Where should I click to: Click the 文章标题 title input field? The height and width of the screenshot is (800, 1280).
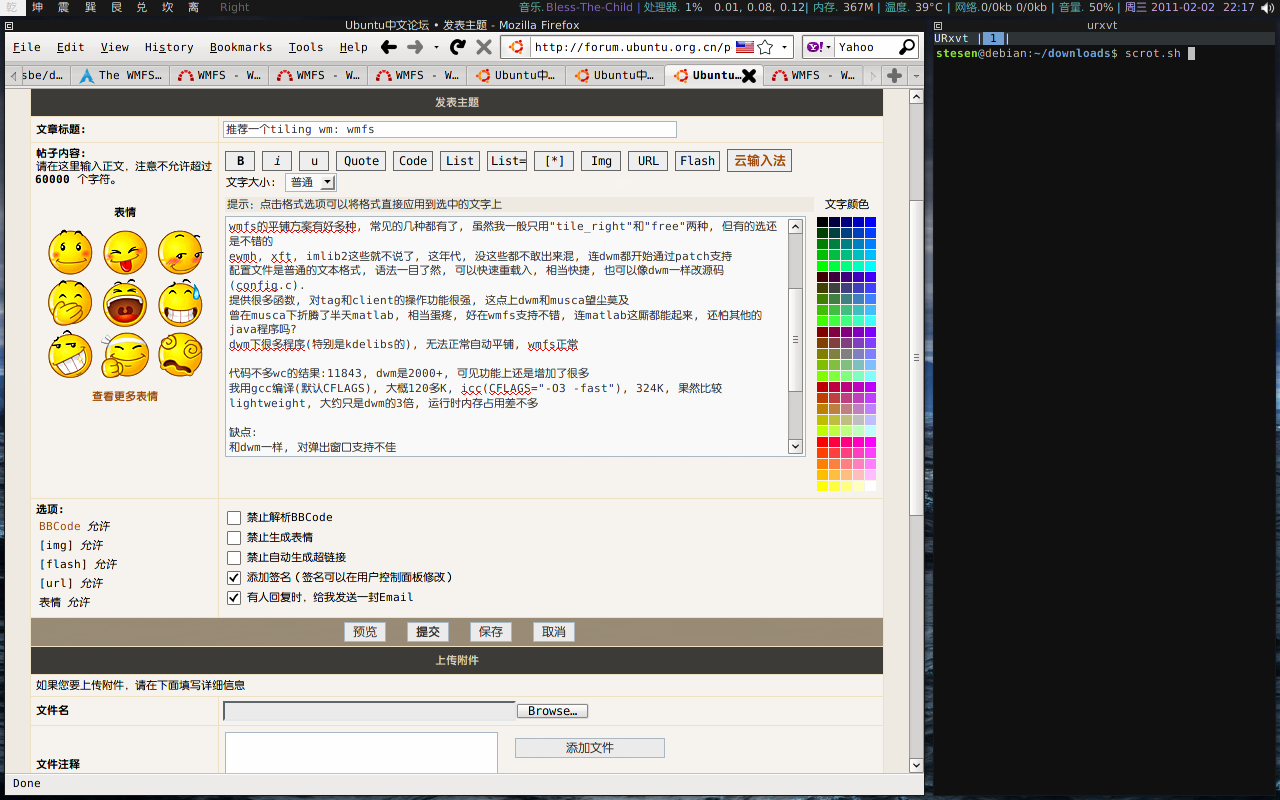click(450, 130)
